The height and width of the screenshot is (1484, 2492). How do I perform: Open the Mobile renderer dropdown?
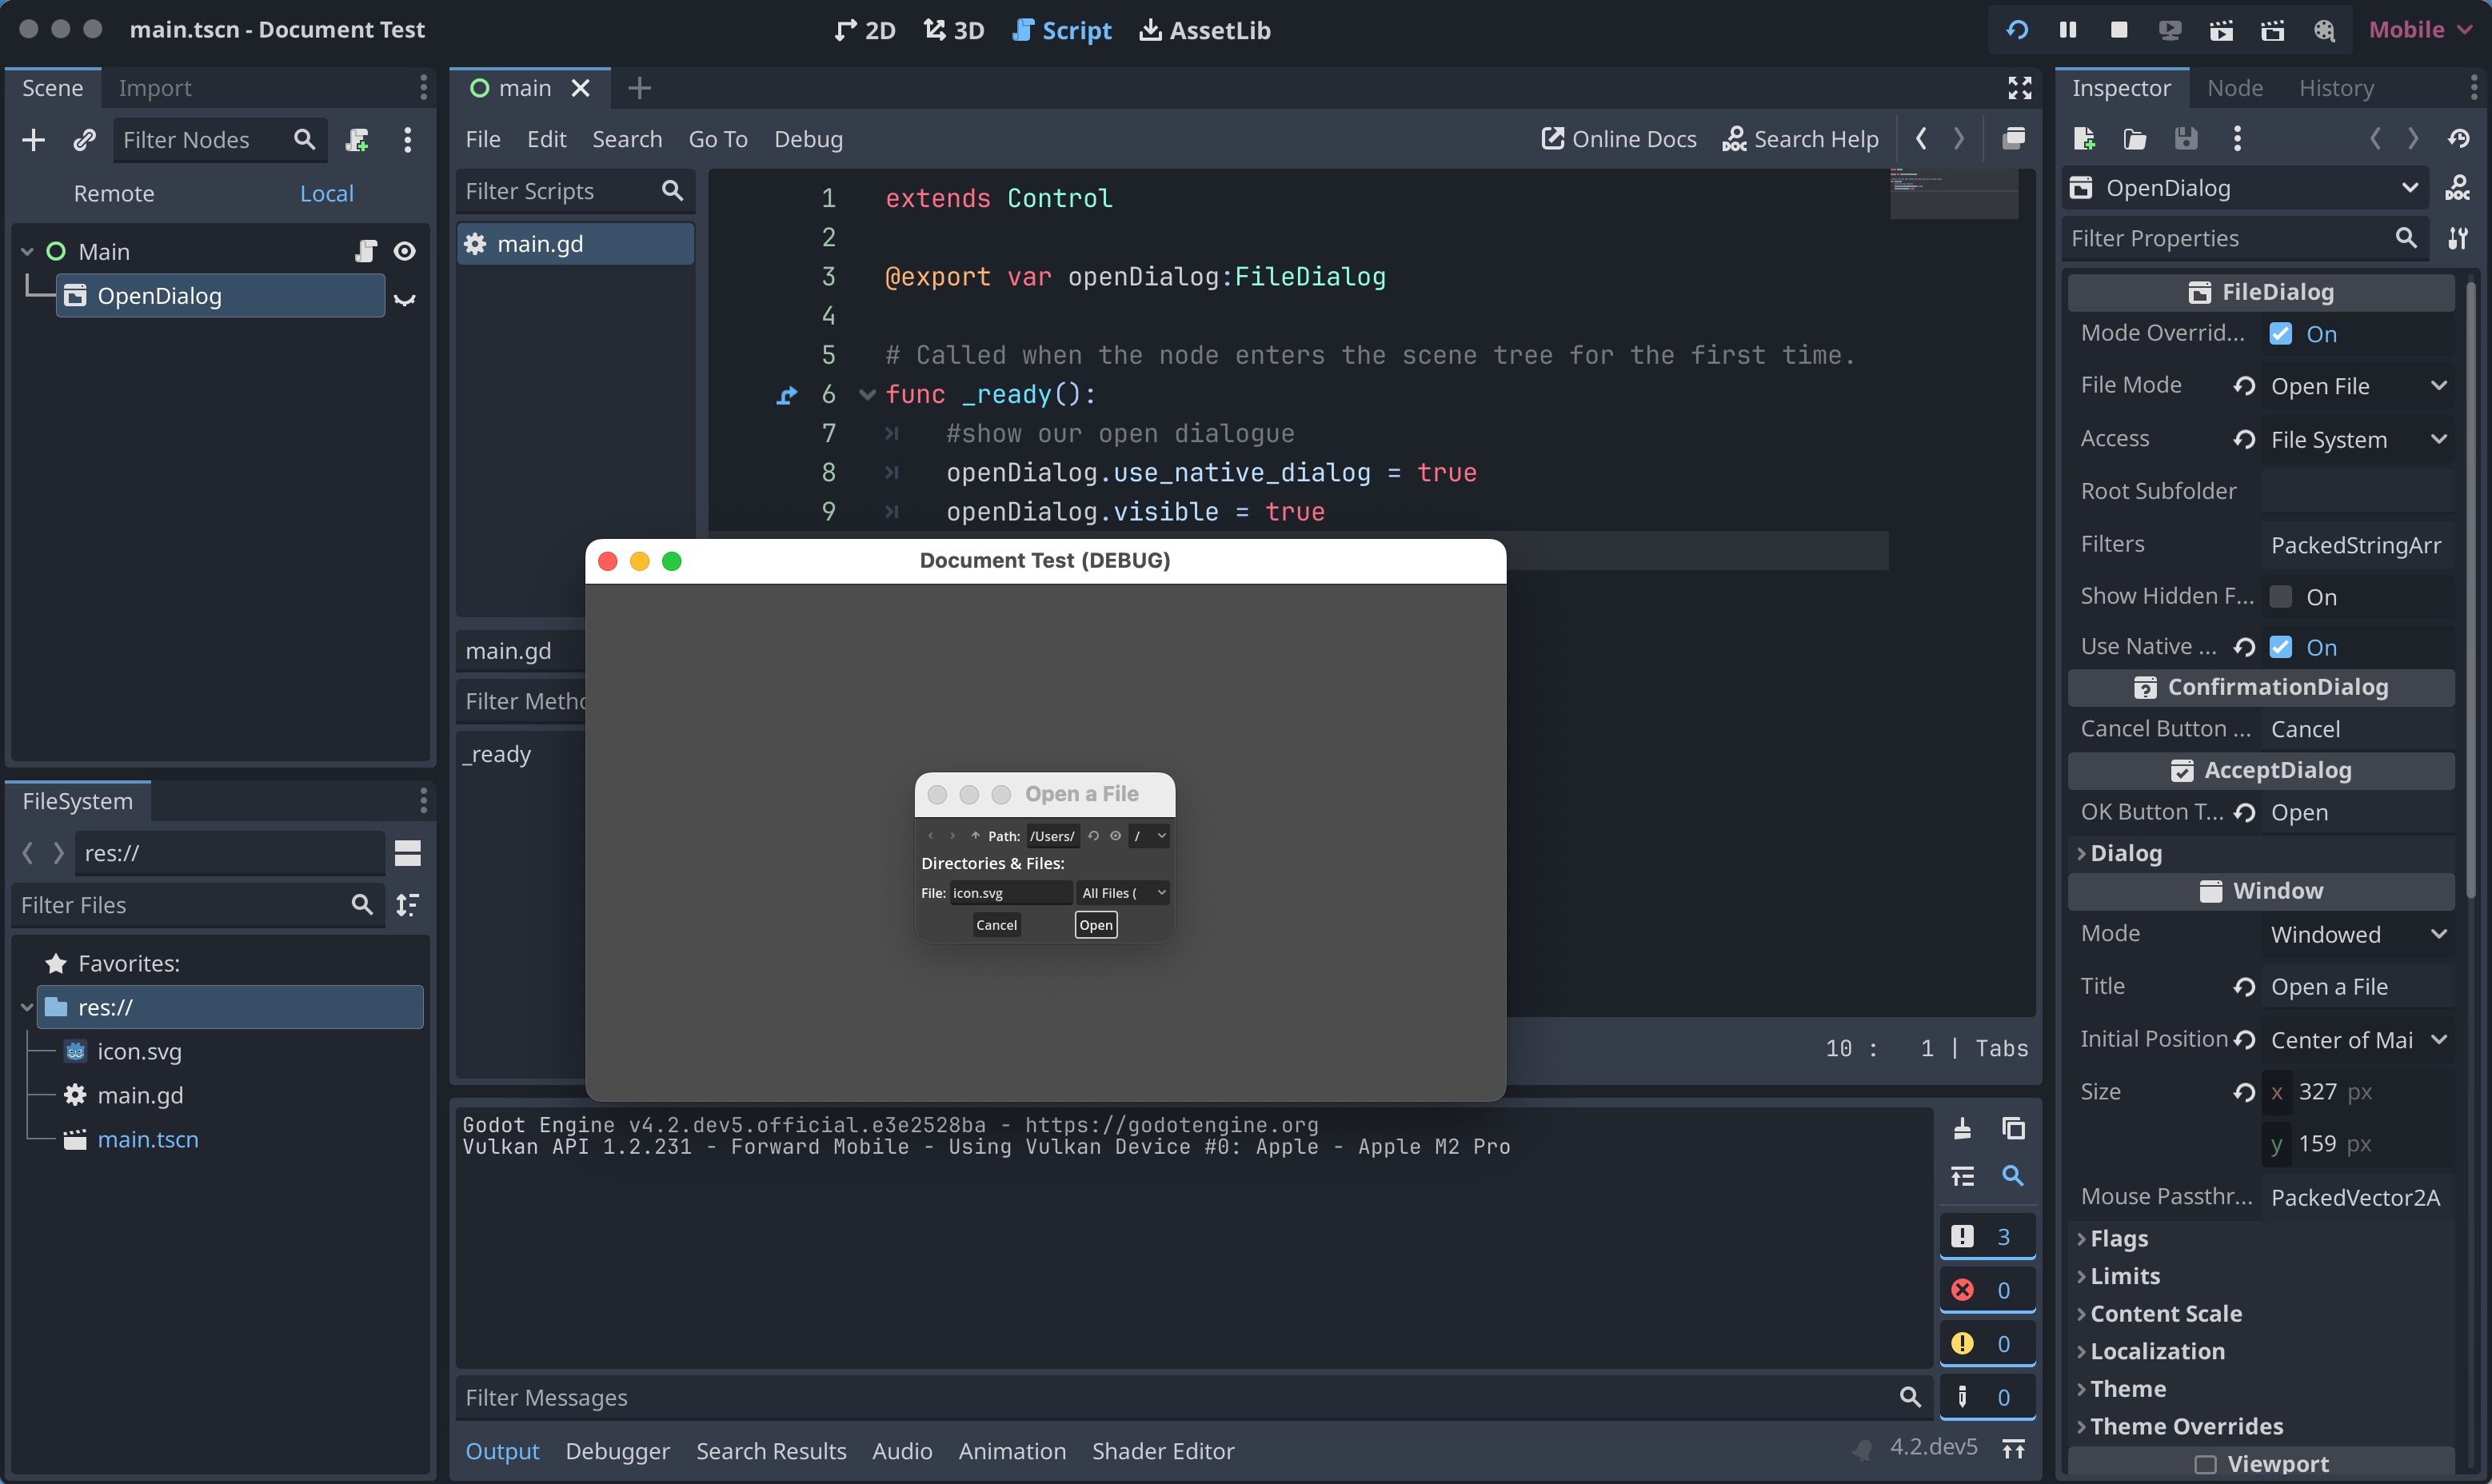2419,29
